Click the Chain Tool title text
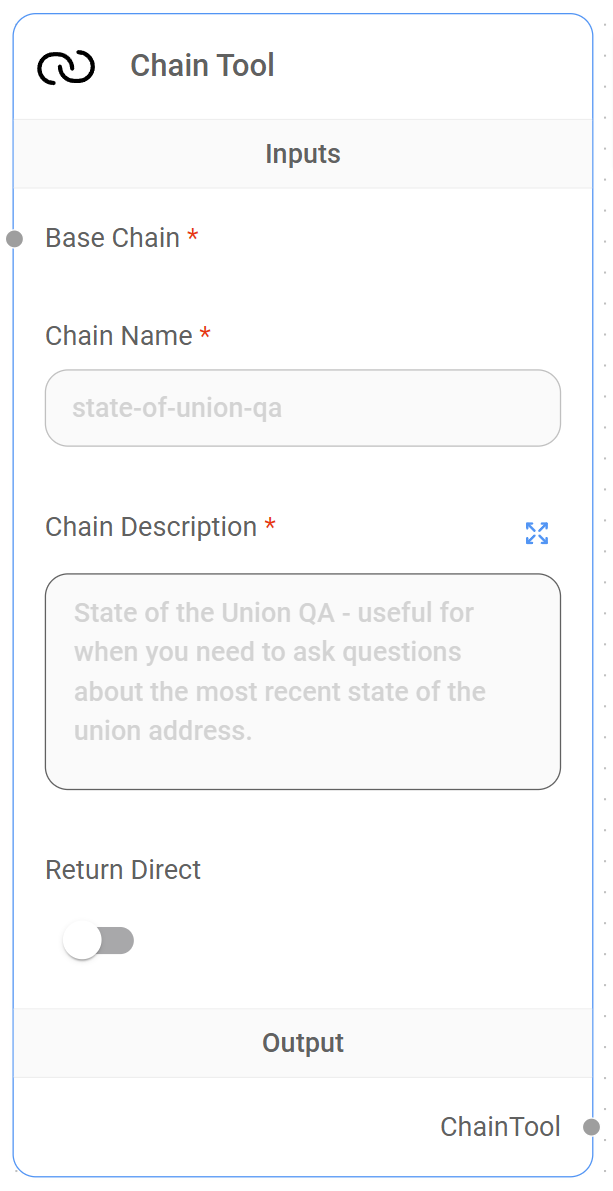The height and width of the screenshot is (1191, 613). click(x=202, y=65)
